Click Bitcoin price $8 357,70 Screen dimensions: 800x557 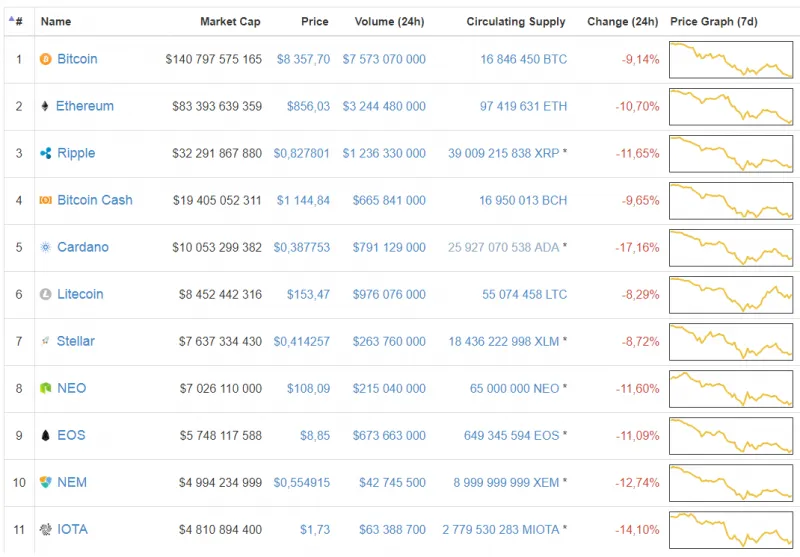pyautogui.click(x=304, y=59)
